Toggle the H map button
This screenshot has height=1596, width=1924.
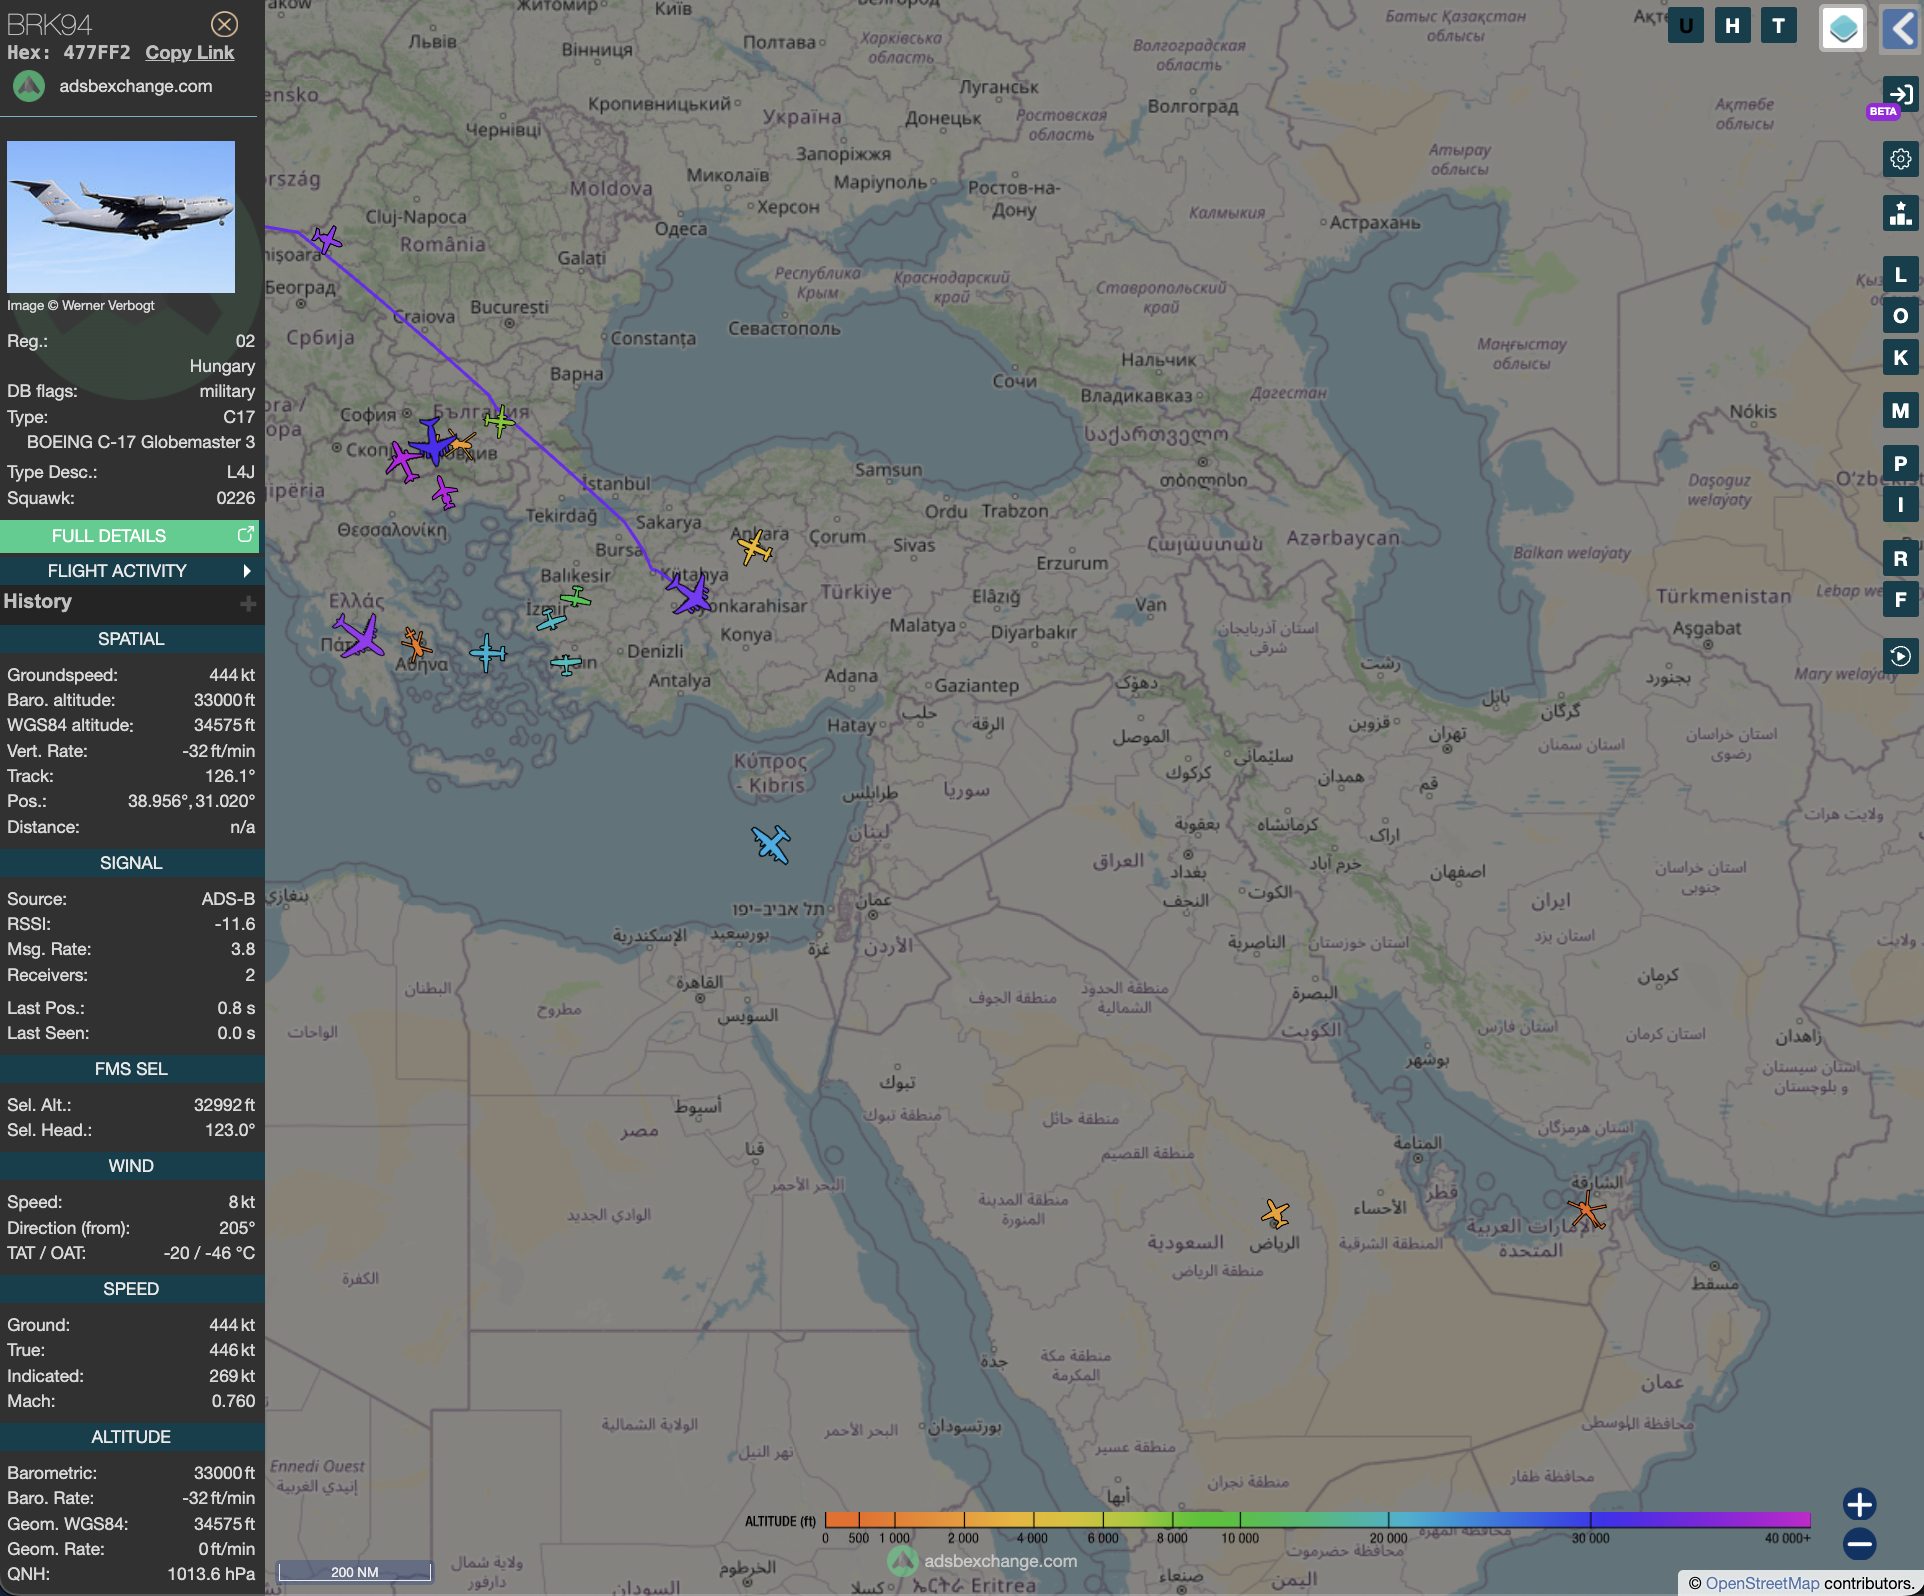point(1732,26)
